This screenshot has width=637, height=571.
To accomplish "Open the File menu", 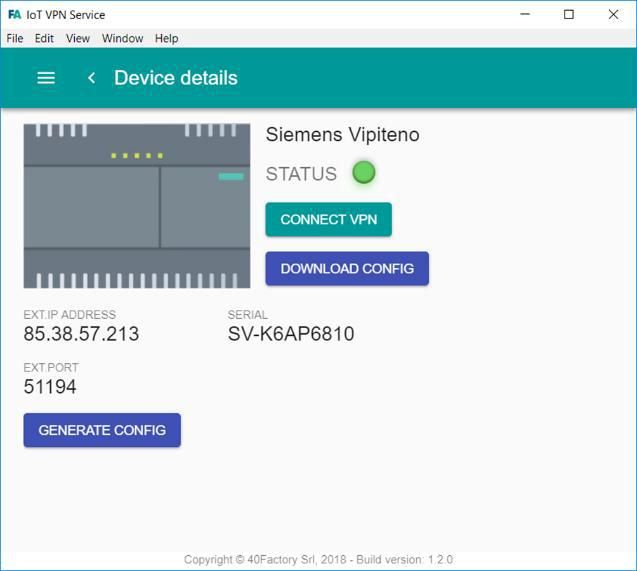I will point(15,38).
